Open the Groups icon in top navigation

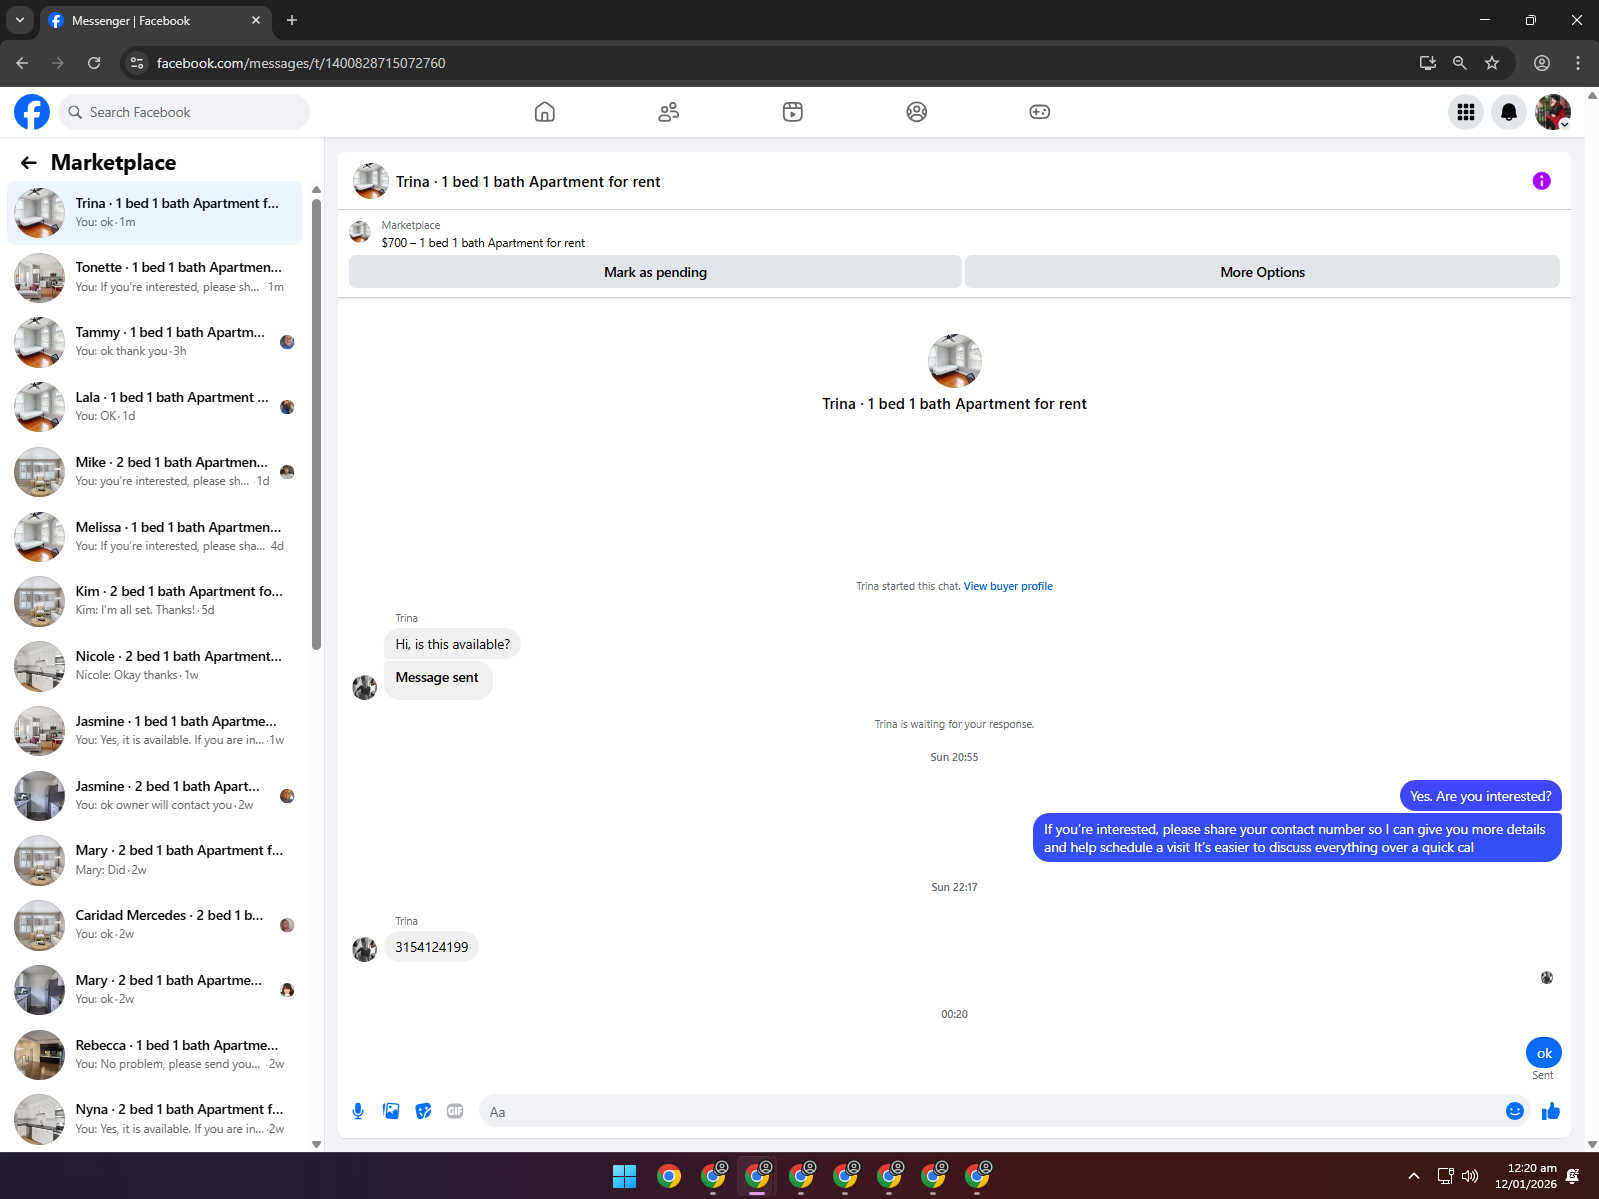(x=917, y=112)
